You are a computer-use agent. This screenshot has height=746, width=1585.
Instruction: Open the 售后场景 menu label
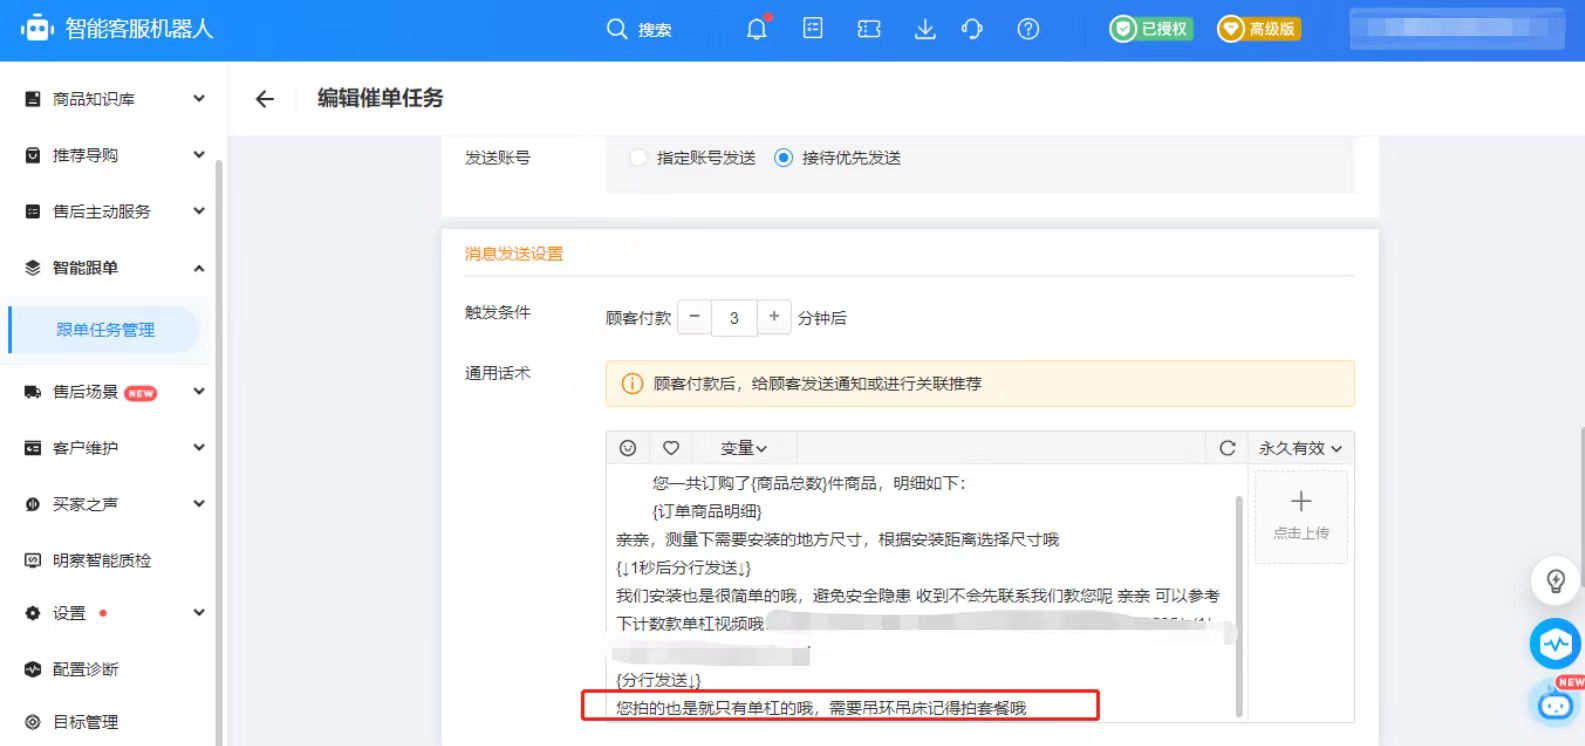click(85, 392)
